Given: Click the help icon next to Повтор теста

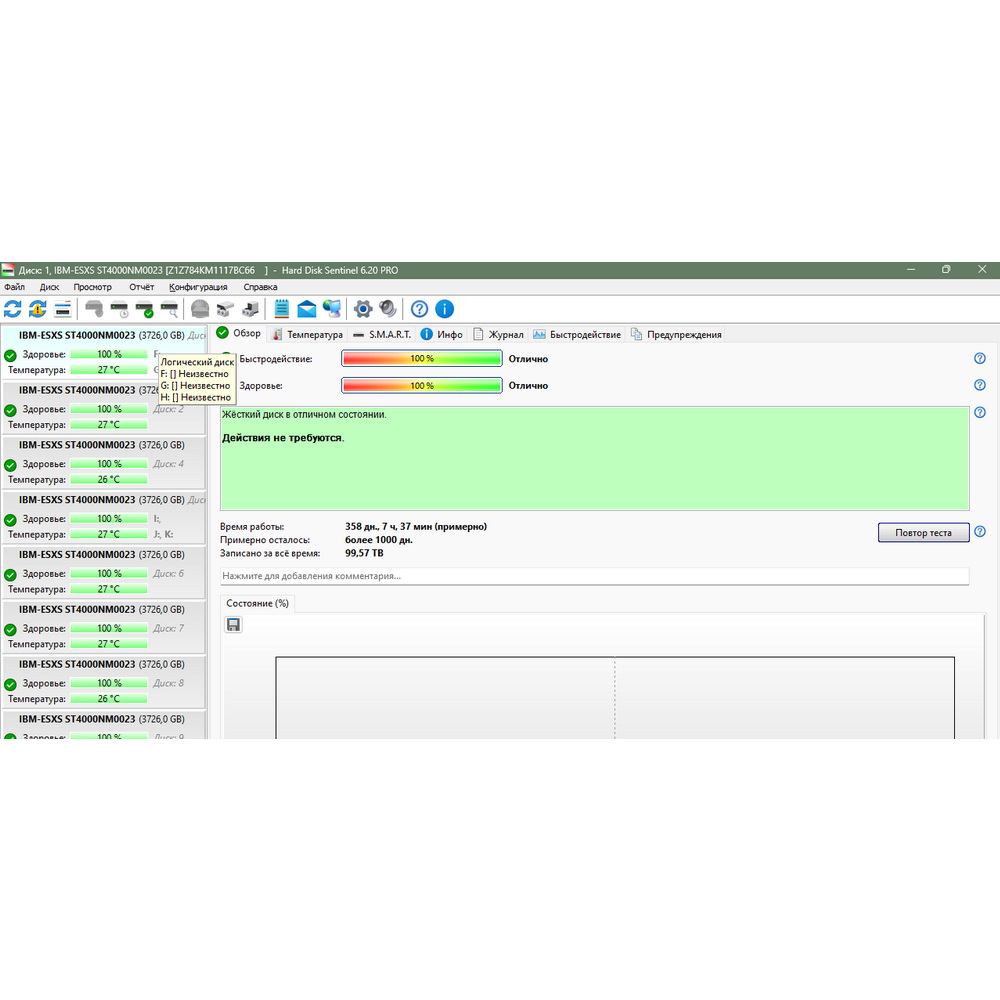Looking at the screenshot, I should [x=980, y=531].
